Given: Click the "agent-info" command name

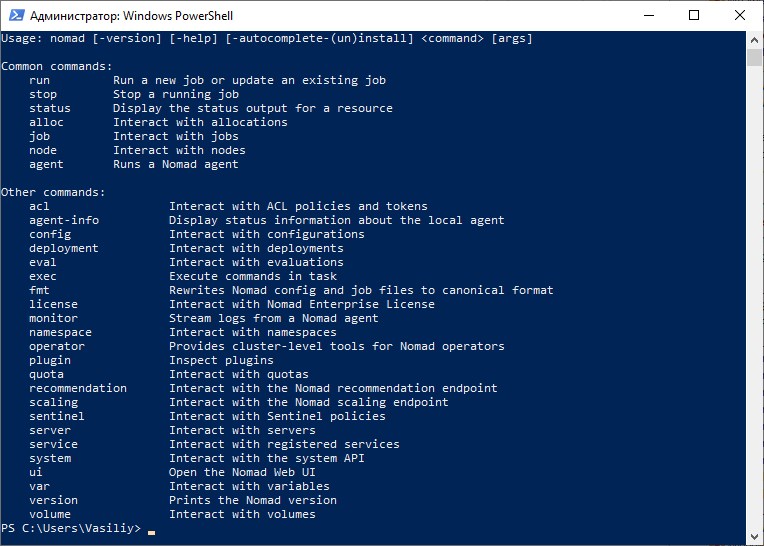Looking at the screenshot, I should click(x=63, y=220).
